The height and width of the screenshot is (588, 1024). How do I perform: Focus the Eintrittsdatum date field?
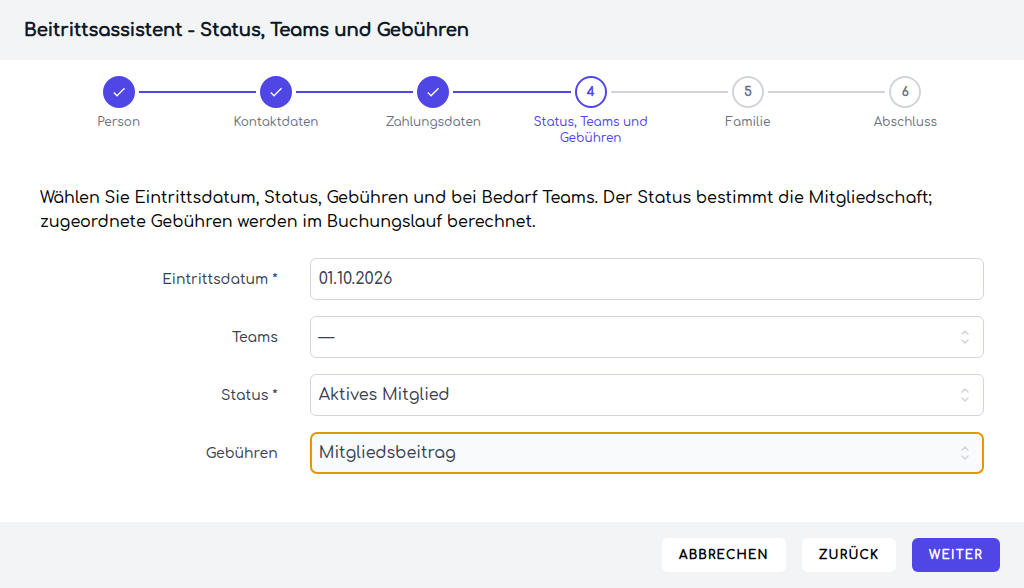(647, 279)
